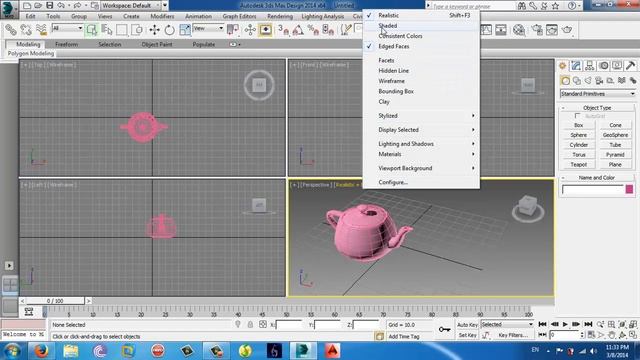
Task: Select Clay shading mode
Action: [x=421, y=102]
